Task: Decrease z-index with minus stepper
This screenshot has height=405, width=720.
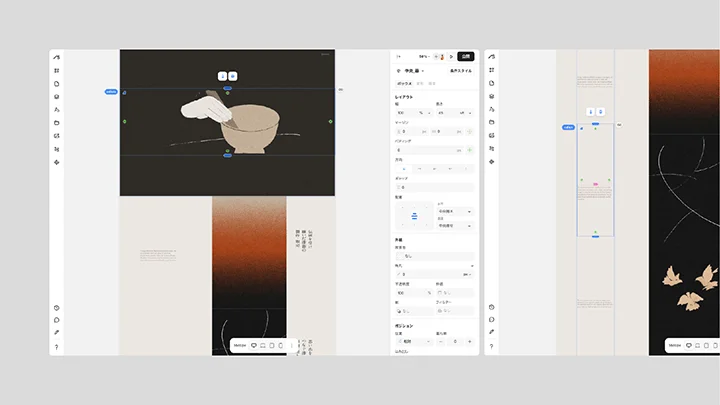Action: [441, 342]
